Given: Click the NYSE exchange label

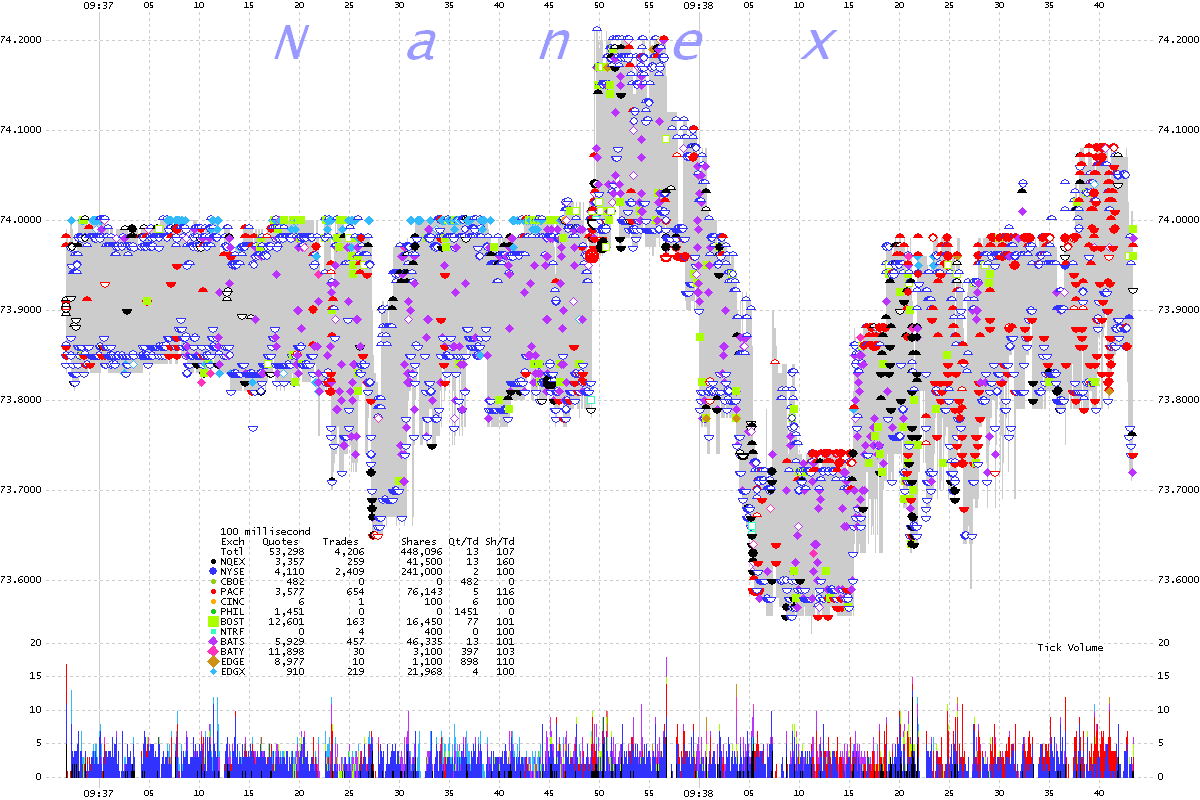Looking at the screenshot, I should 233,571.
